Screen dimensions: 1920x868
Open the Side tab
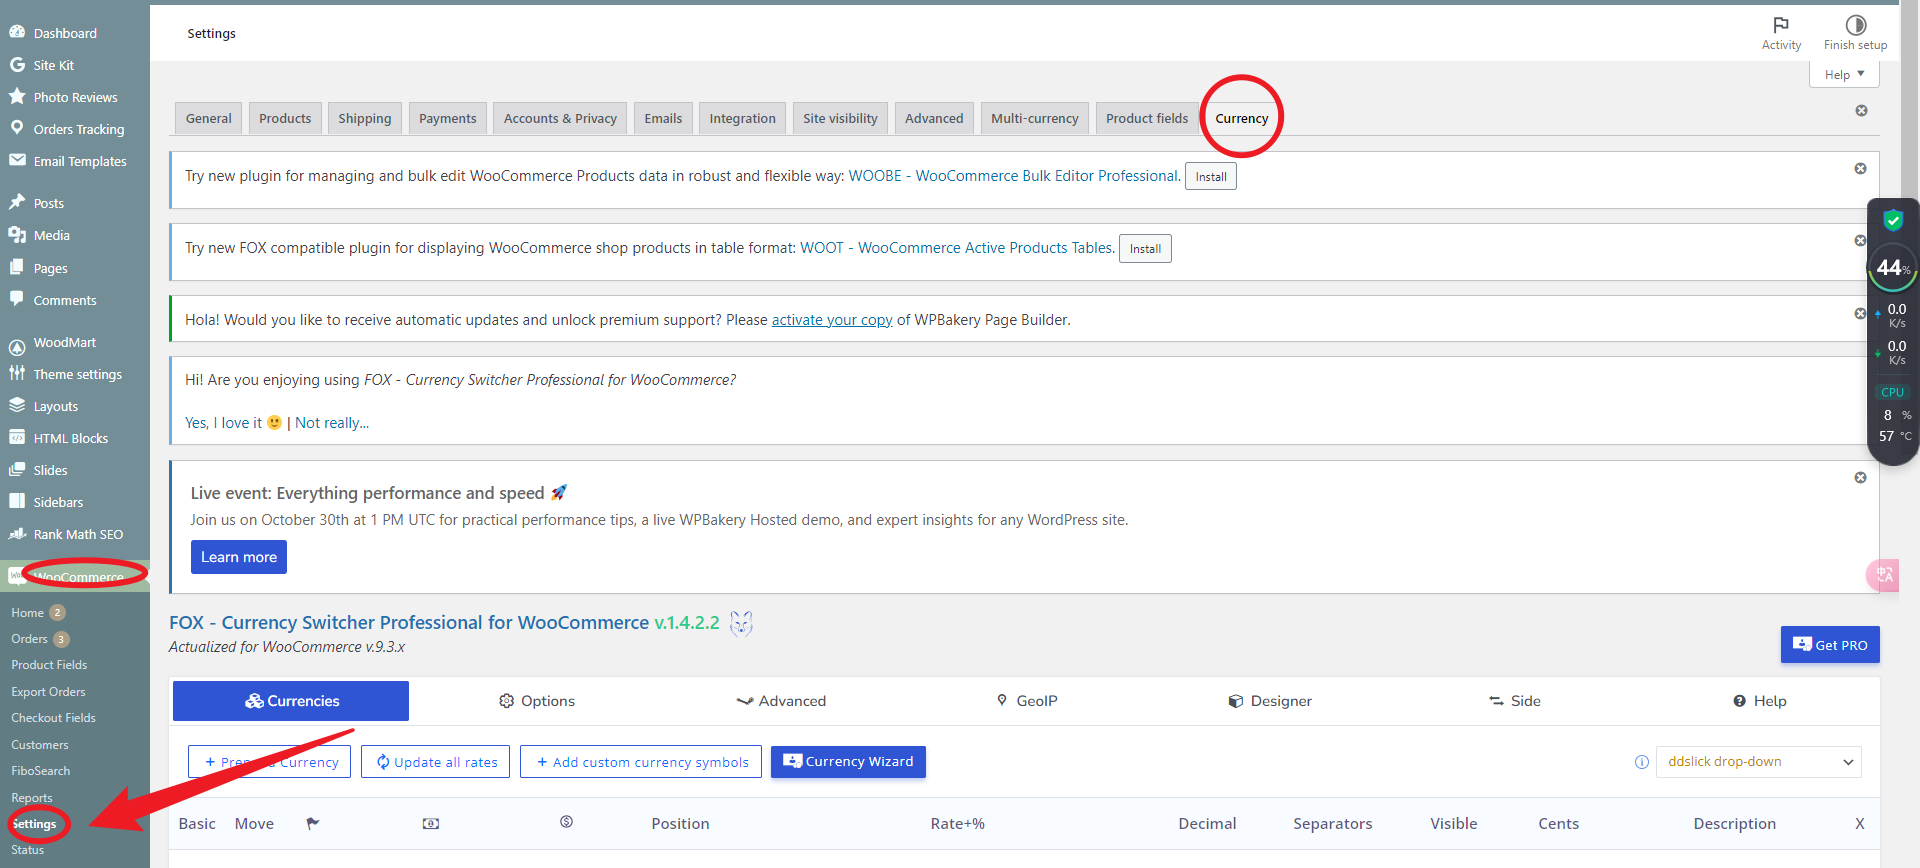tap(1515, 701)
